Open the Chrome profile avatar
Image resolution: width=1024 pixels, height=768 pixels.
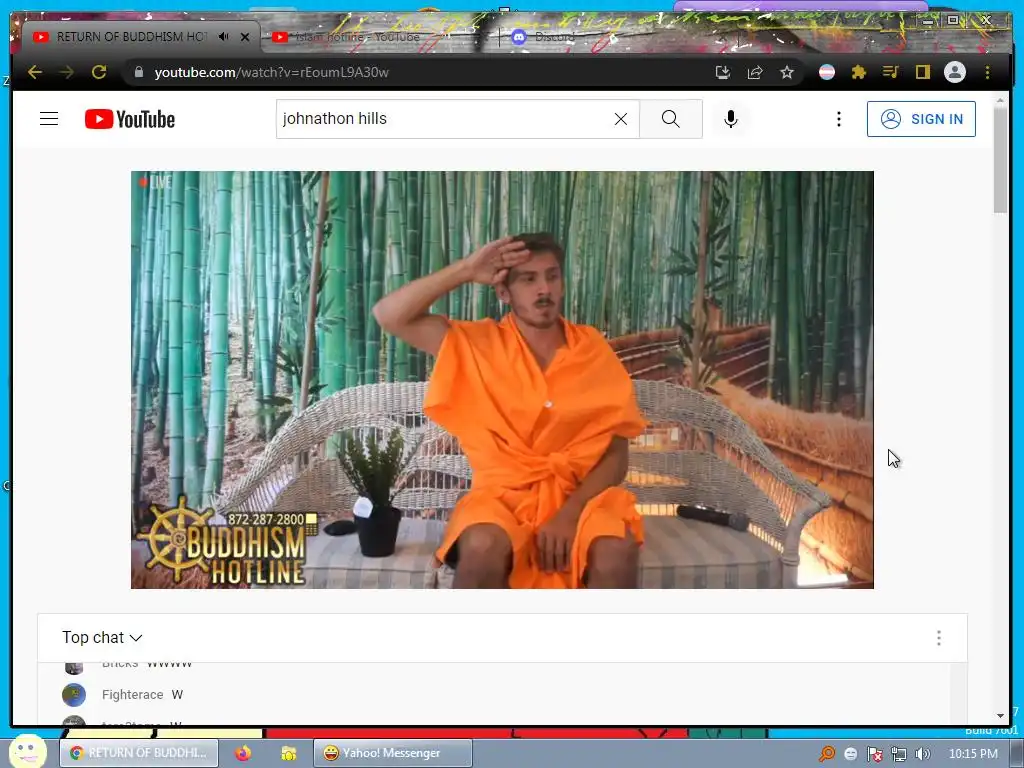coord(955,72)
